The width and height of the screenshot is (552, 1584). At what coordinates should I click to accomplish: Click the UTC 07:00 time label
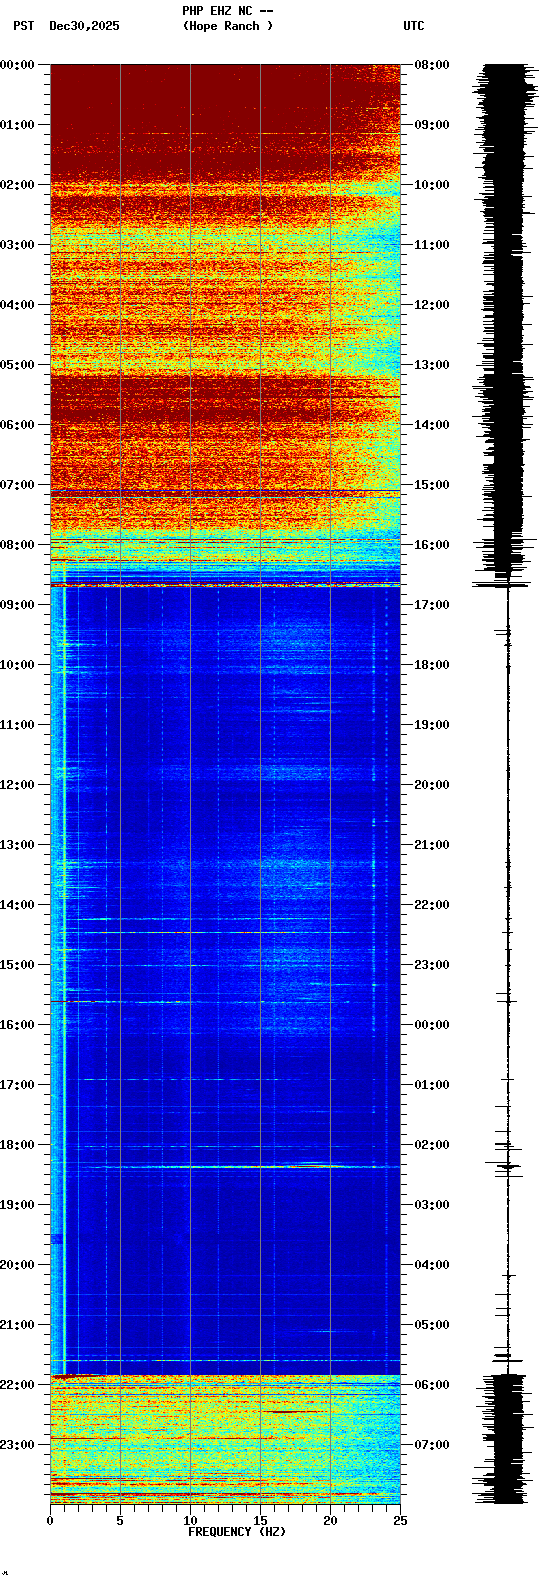pyautogui.click(x=431, y=1445)
